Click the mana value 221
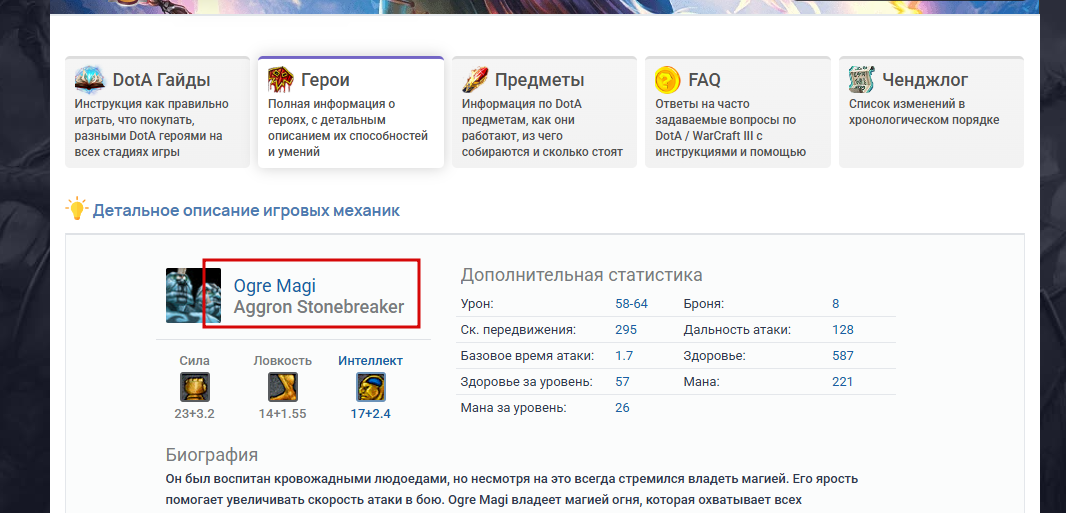This screenshot has width=1066, height=513. coord(842,382)
